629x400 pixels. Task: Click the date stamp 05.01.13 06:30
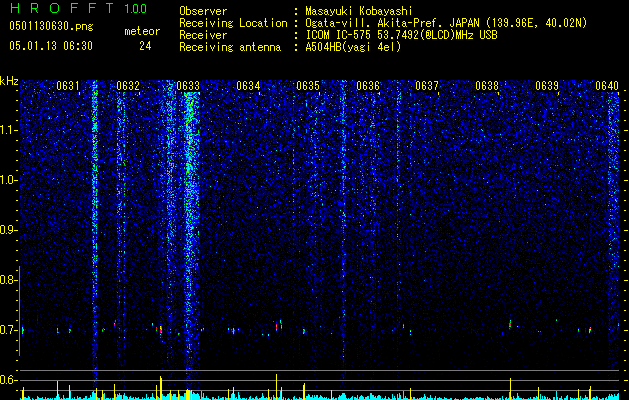51,46
